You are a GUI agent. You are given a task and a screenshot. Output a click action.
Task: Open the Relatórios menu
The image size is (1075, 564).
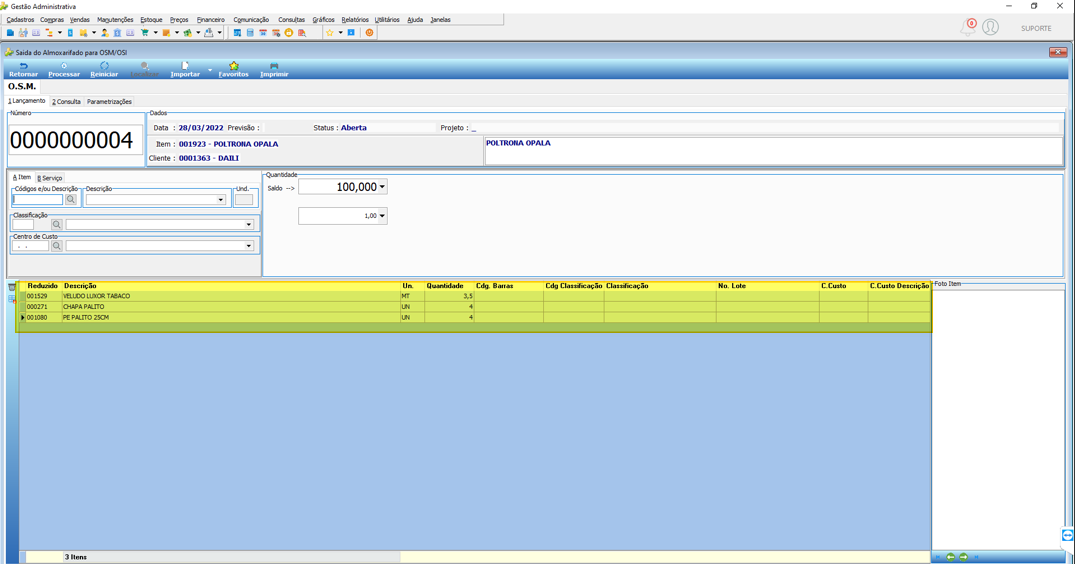[x=354, y=20]
